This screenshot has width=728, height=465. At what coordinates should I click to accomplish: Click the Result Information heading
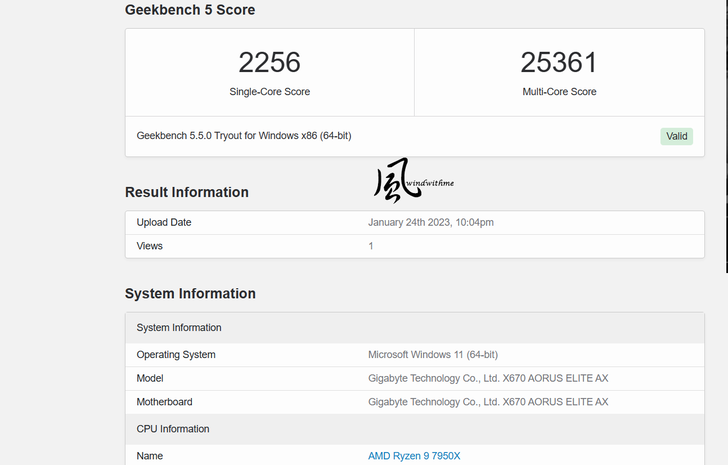point(186,192)
